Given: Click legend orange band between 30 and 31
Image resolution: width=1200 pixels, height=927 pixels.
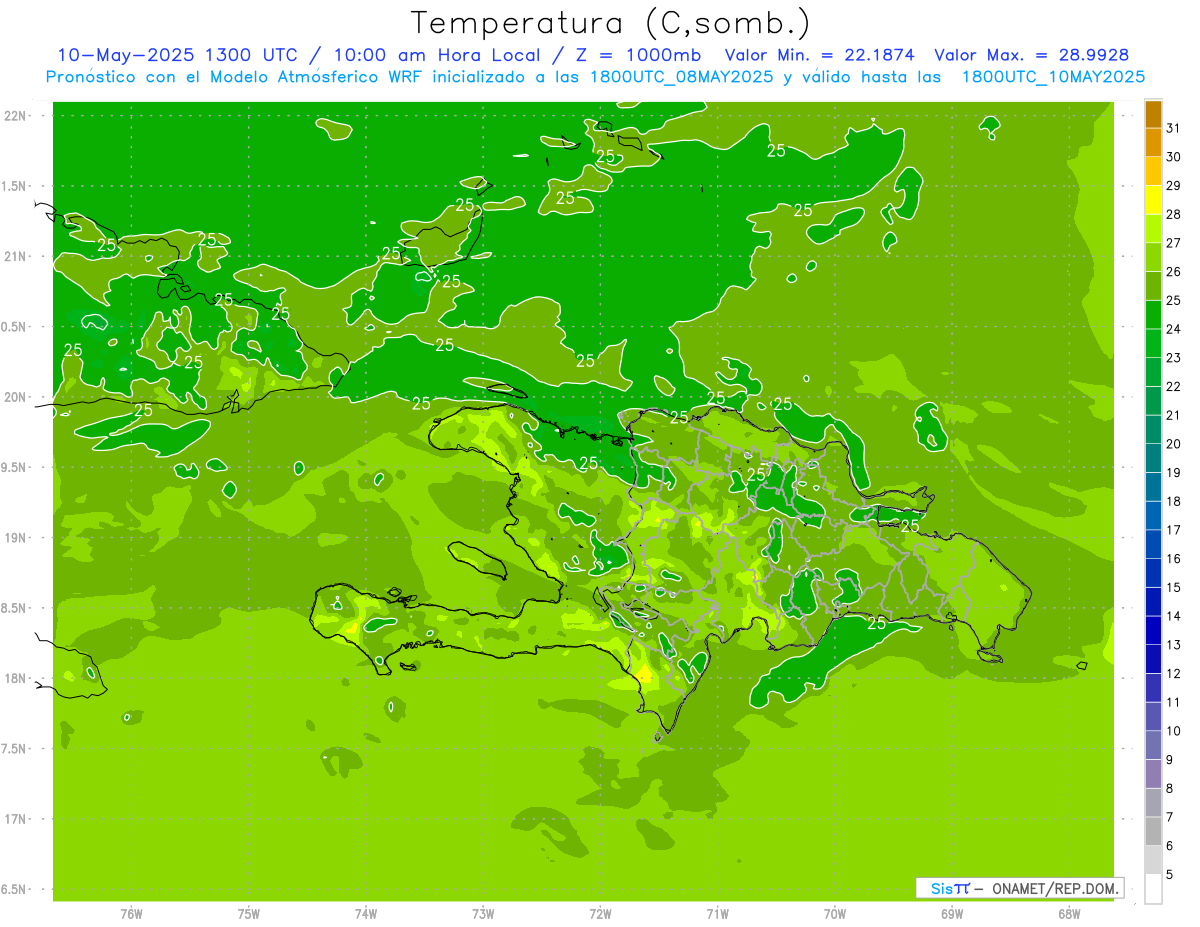Looking at the screenshot, I should (x=1153, y=143).
